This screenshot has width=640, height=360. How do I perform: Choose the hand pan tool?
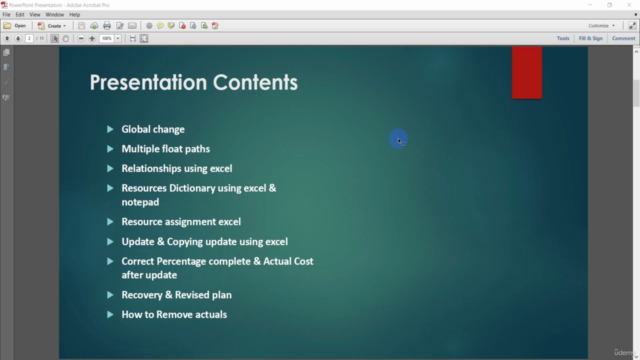tap(66, 38)
